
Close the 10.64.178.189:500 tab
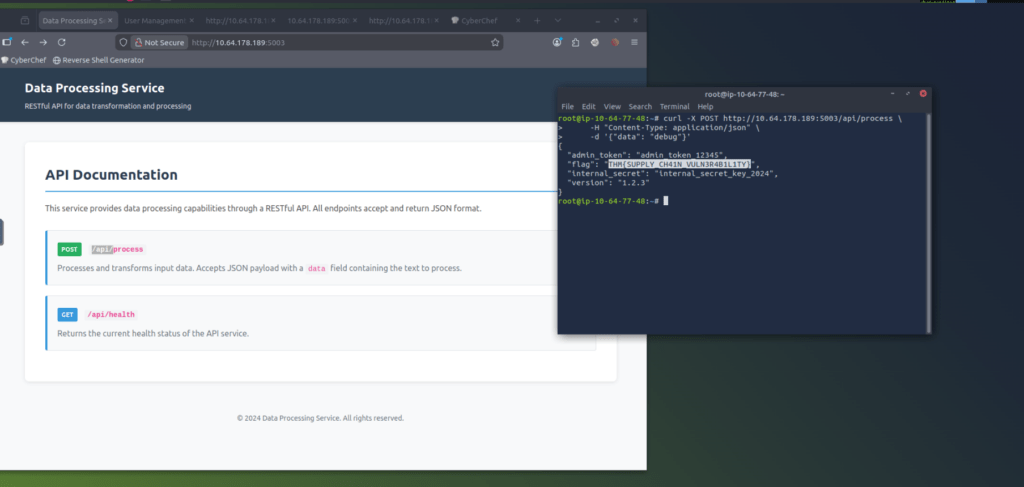click(355, 21)
